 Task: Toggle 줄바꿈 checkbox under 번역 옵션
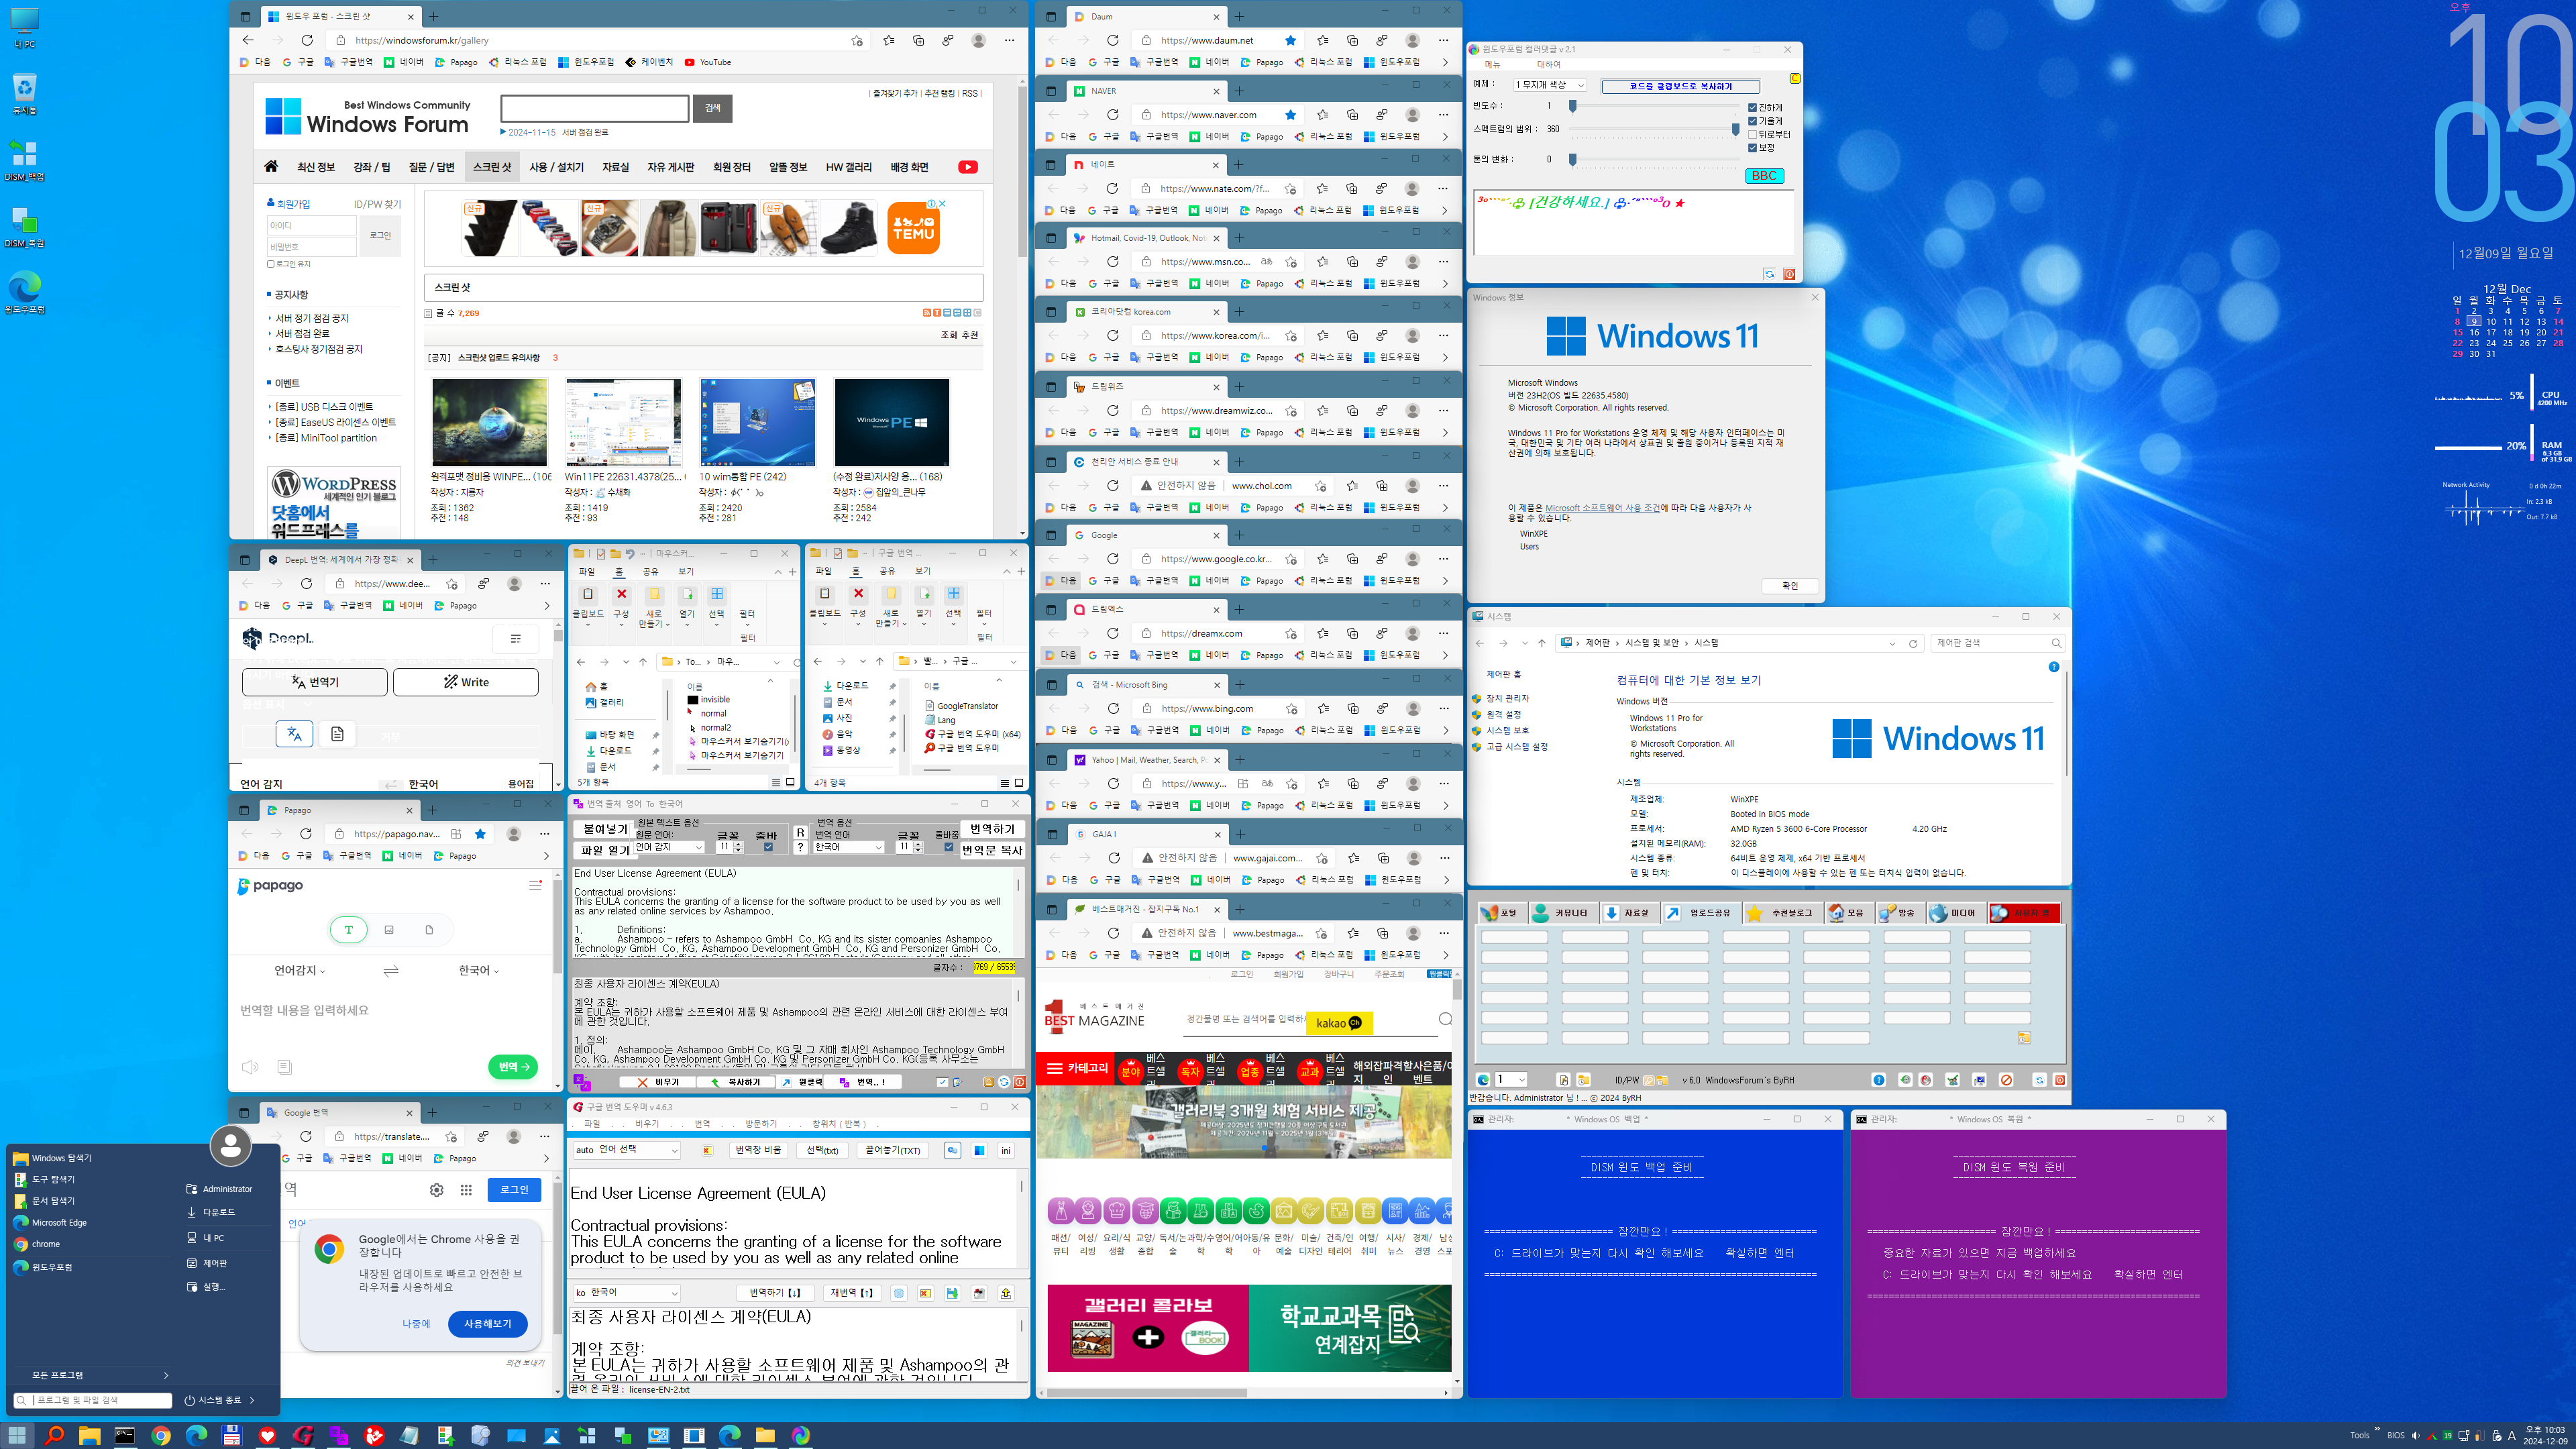pyautogui.click(x=948, y=847)
